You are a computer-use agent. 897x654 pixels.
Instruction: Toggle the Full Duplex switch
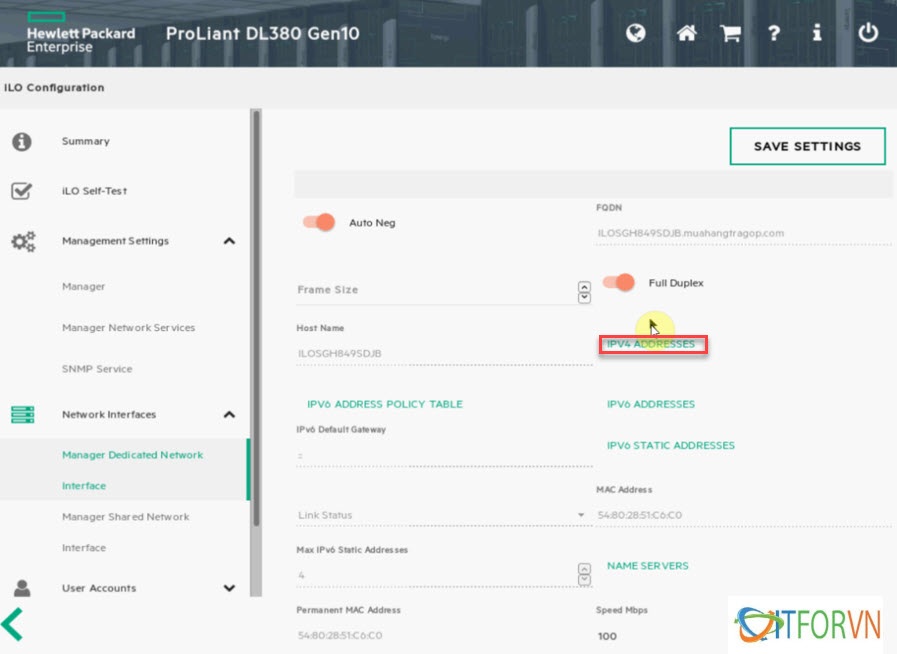619,283
